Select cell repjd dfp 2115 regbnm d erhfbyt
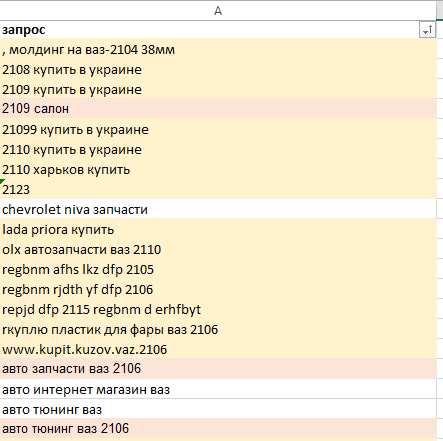 tap(218, 309)
